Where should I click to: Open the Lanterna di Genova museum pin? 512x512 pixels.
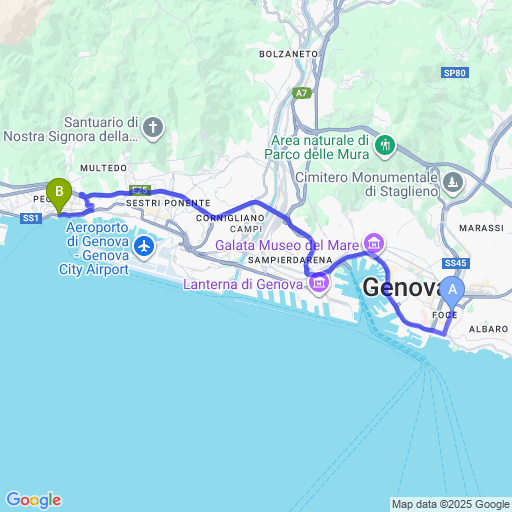click(x=319, y=283)
